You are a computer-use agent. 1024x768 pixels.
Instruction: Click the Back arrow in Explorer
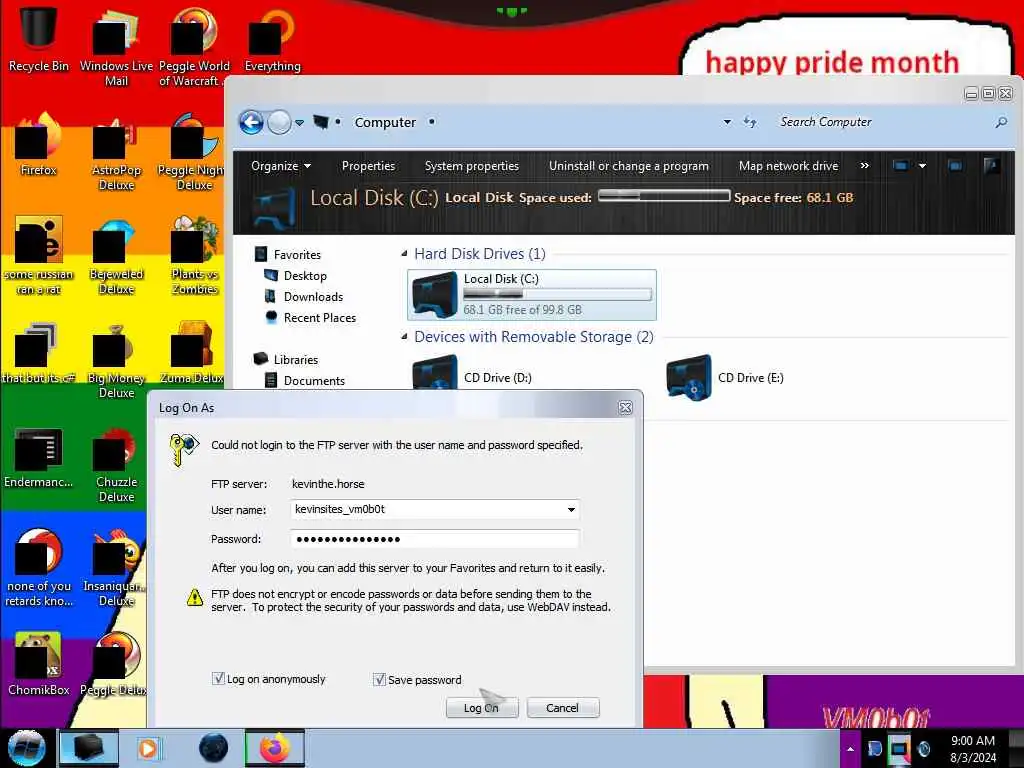251,122
